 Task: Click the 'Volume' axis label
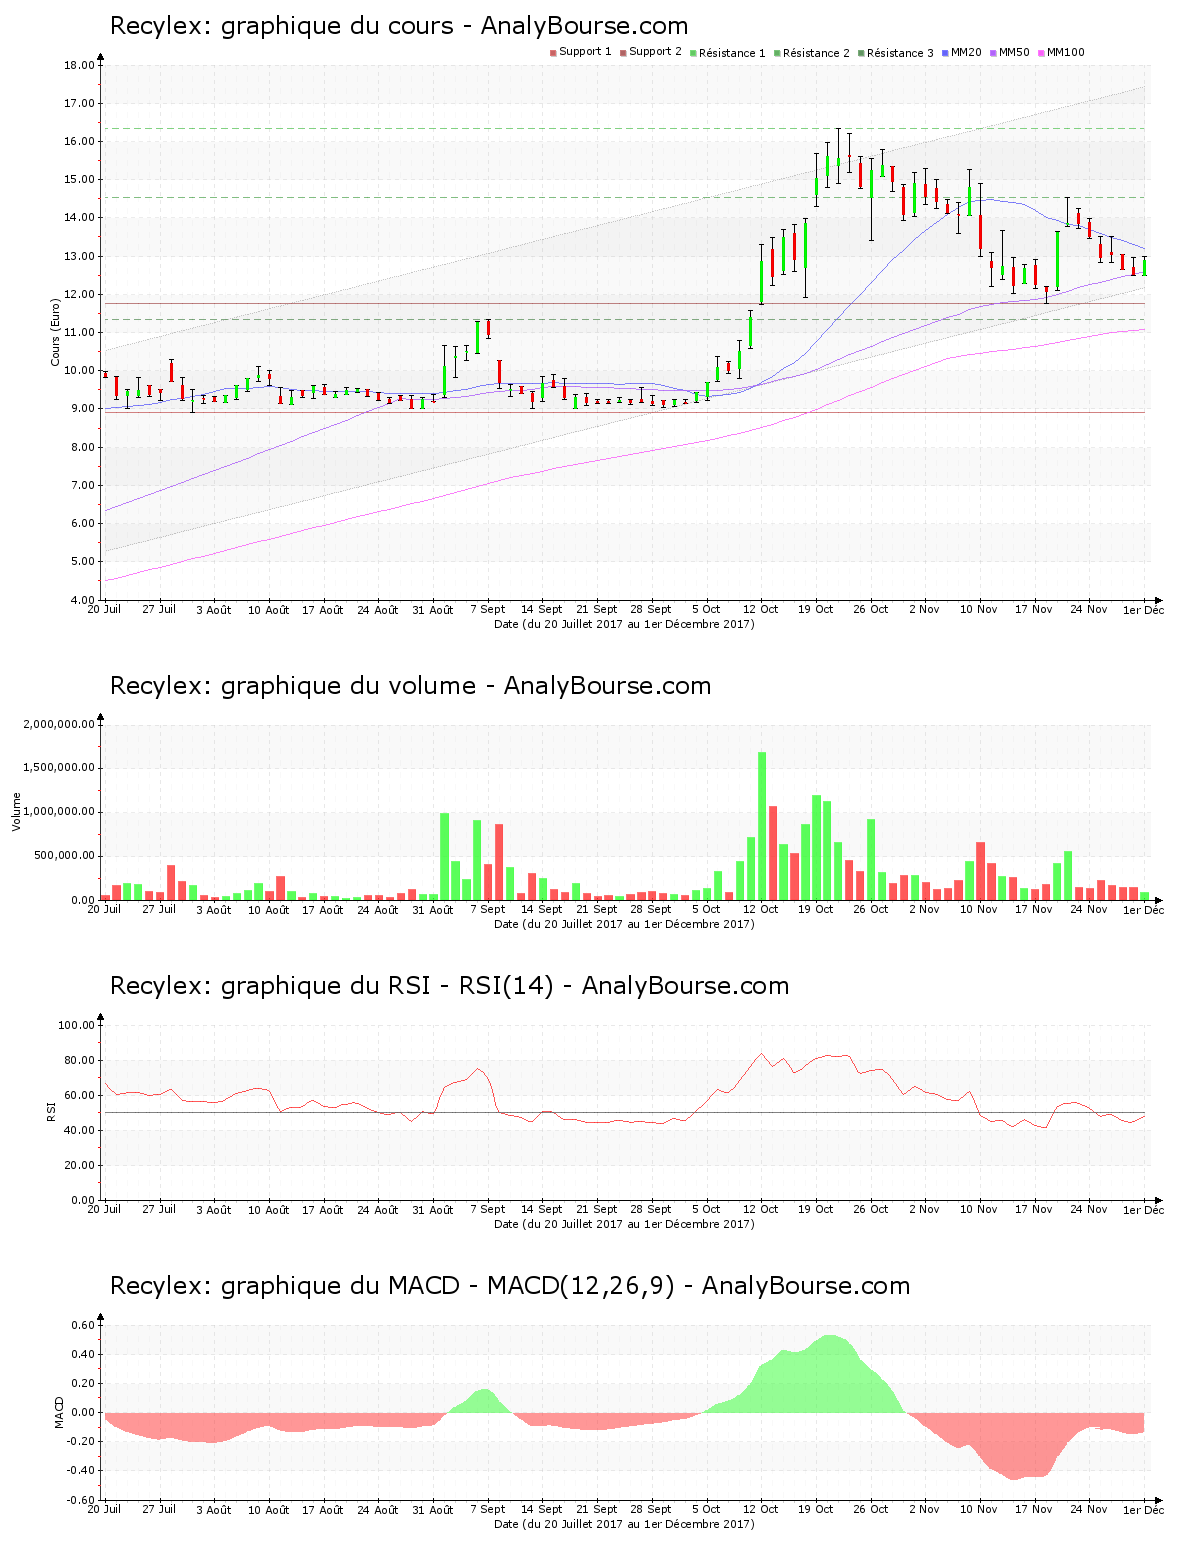[x=16, y=812]
